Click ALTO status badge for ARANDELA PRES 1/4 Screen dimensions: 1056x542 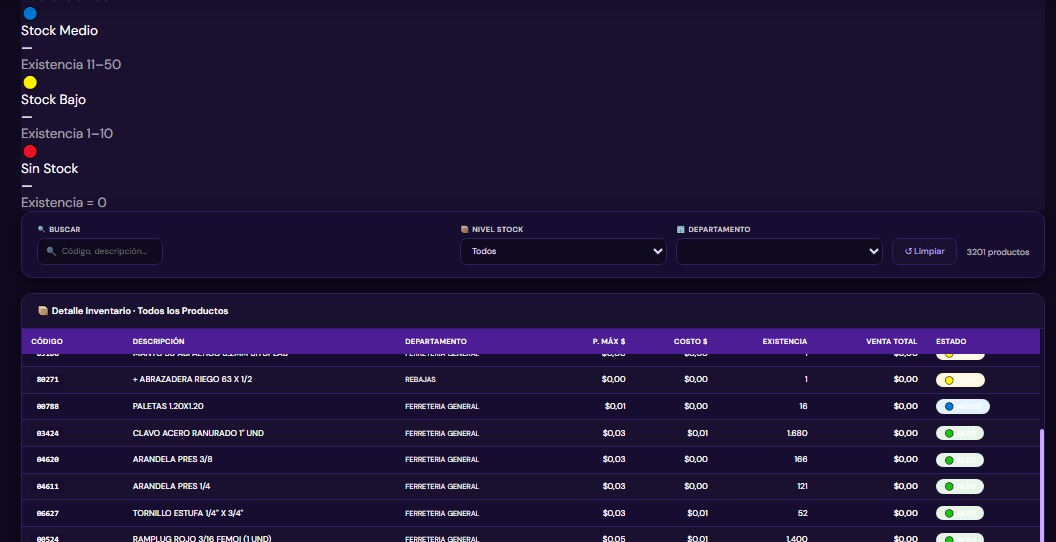(x=960, y=486)
